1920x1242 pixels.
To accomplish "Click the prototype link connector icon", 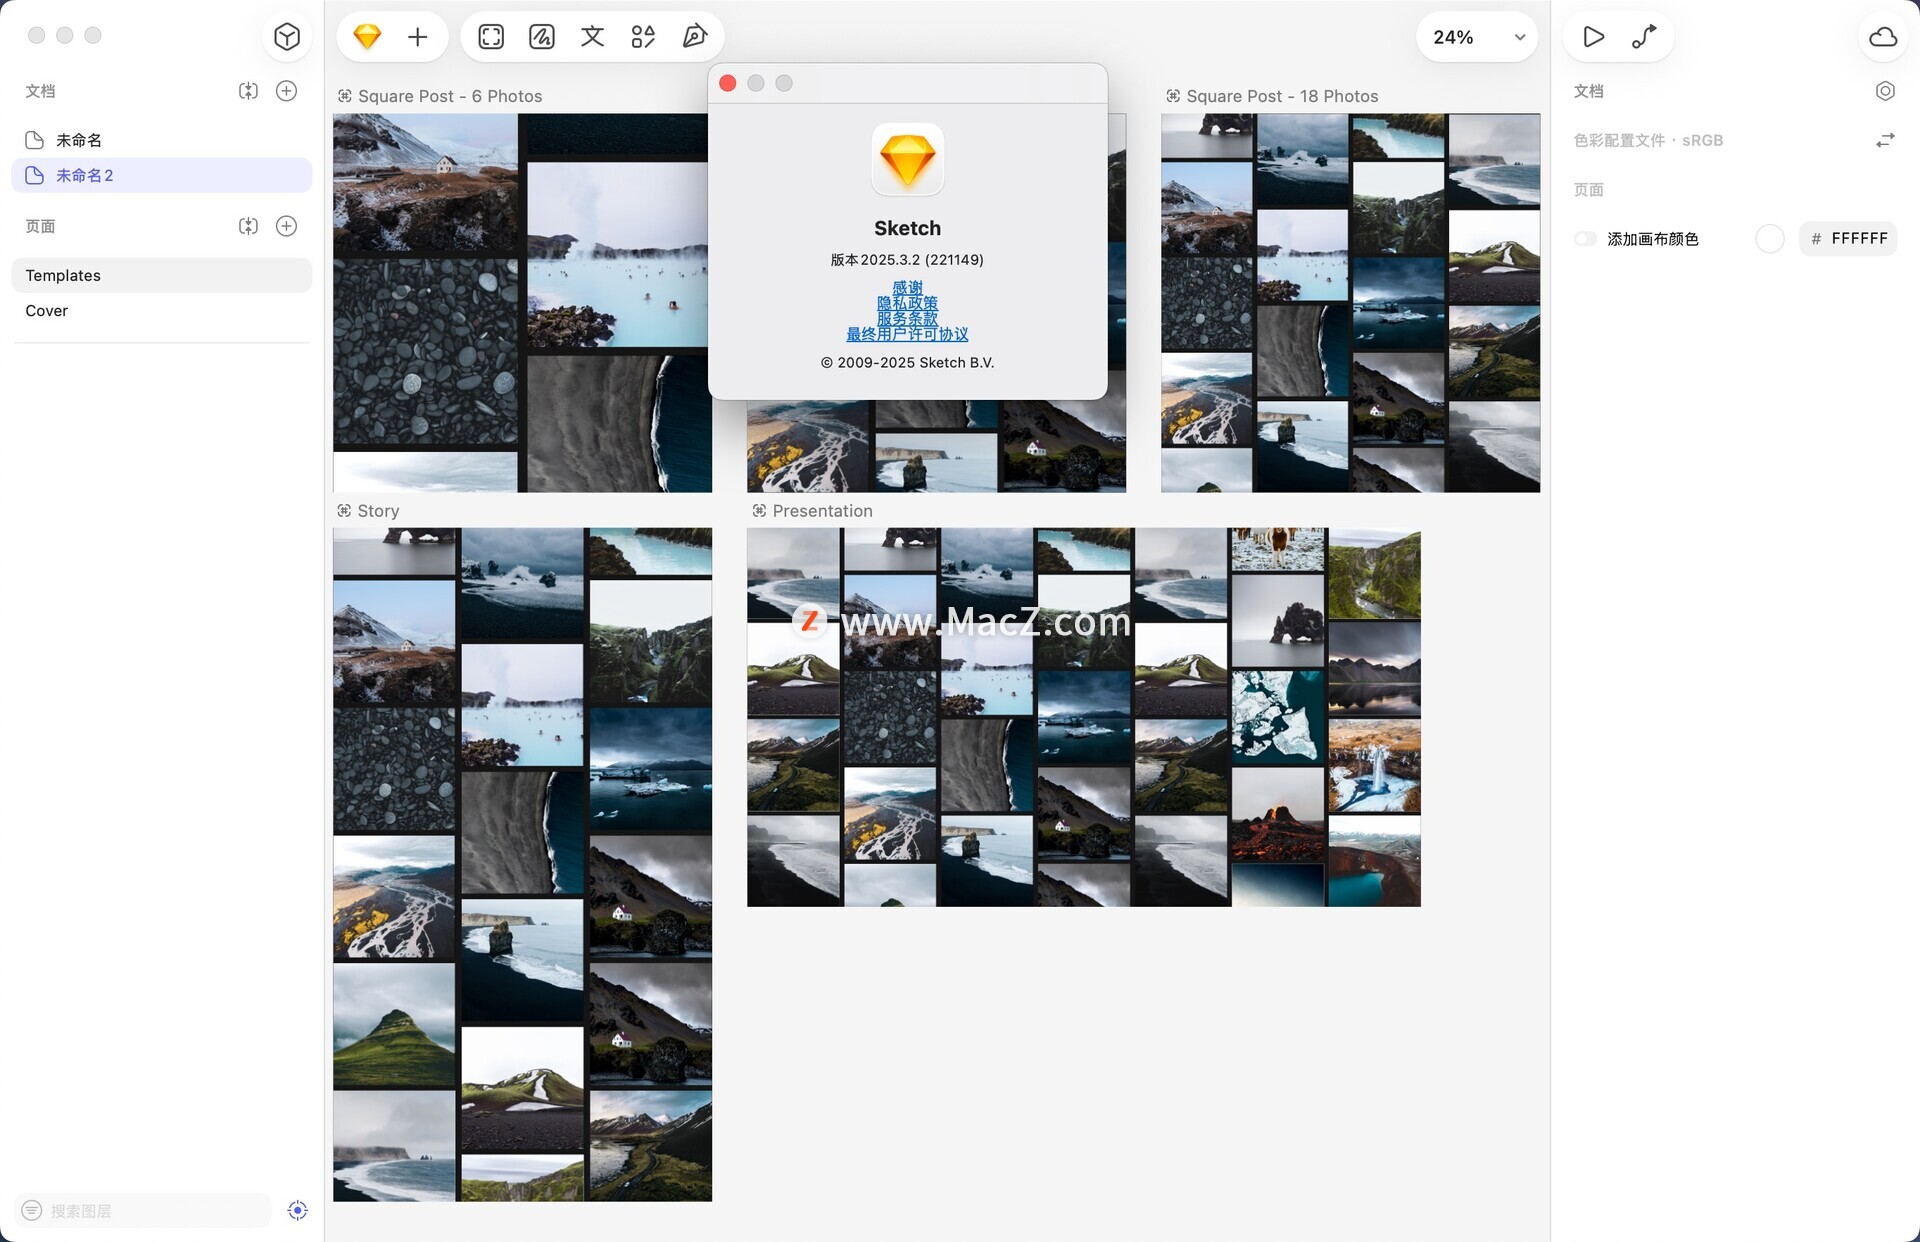I will click(x=1644, y=37).
